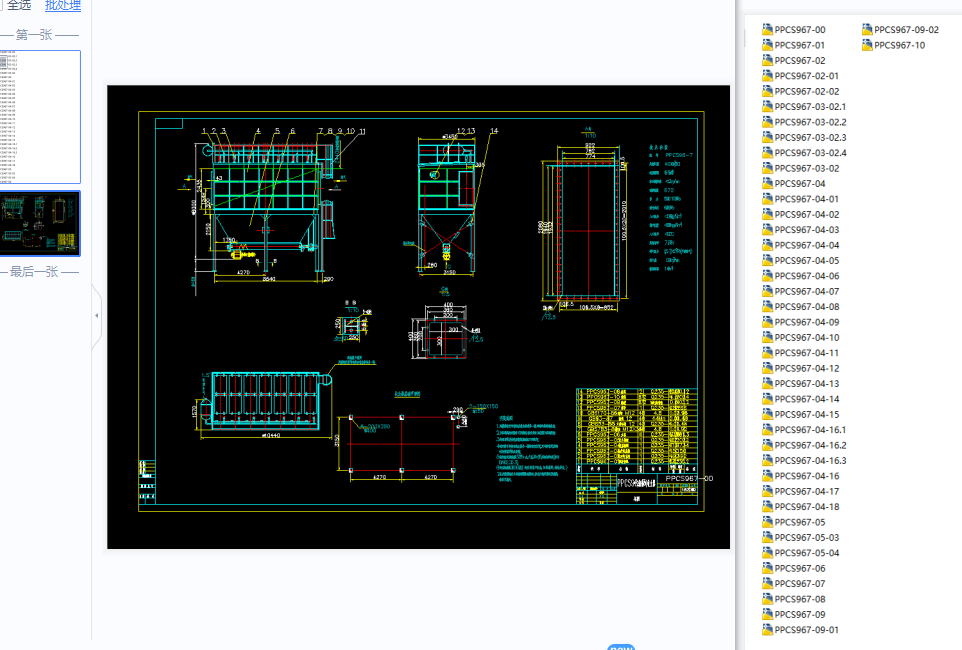Viewport: 962px width, 650px height.
Task: Click the PPCS967-10 file icon
Action: point(867,45)
